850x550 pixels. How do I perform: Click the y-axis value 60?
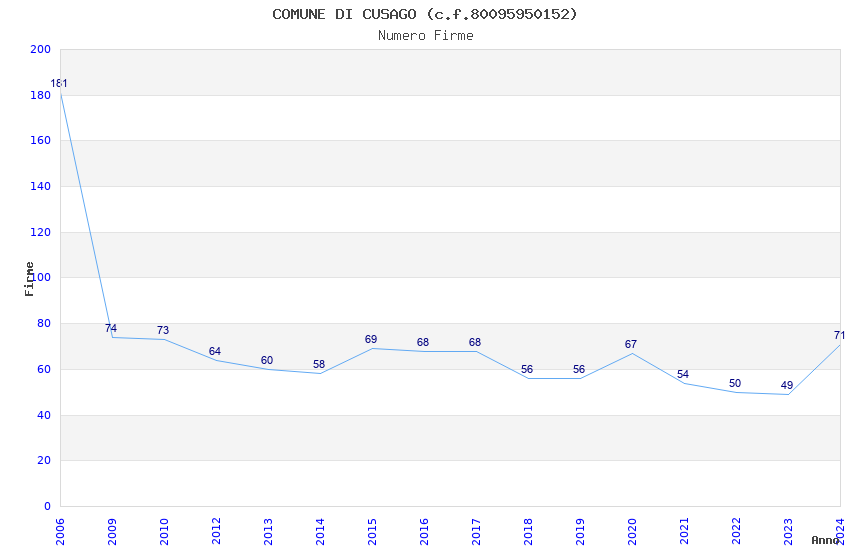[43, 370]
